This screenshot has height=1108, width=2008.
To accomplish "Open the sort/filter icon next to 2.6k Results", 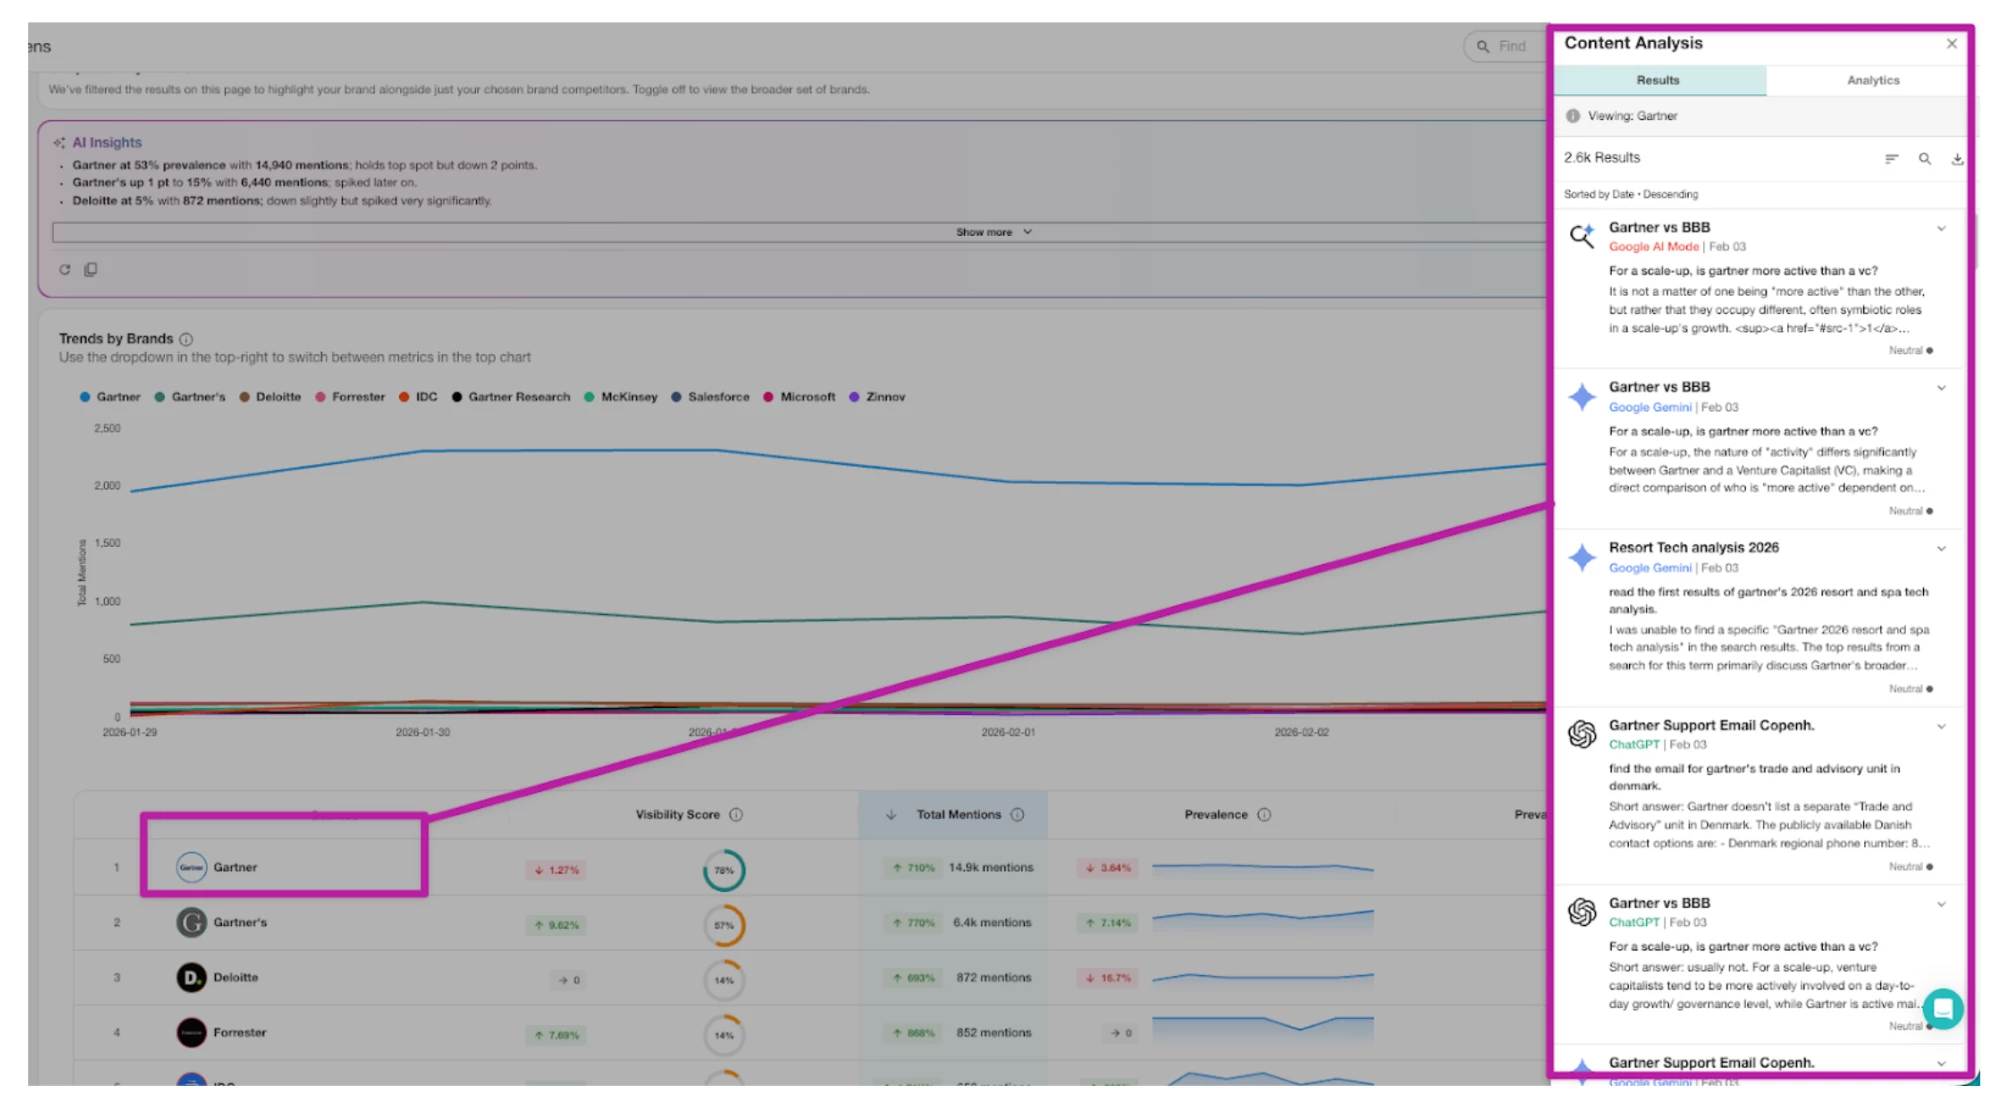I will pos(1891,159).
